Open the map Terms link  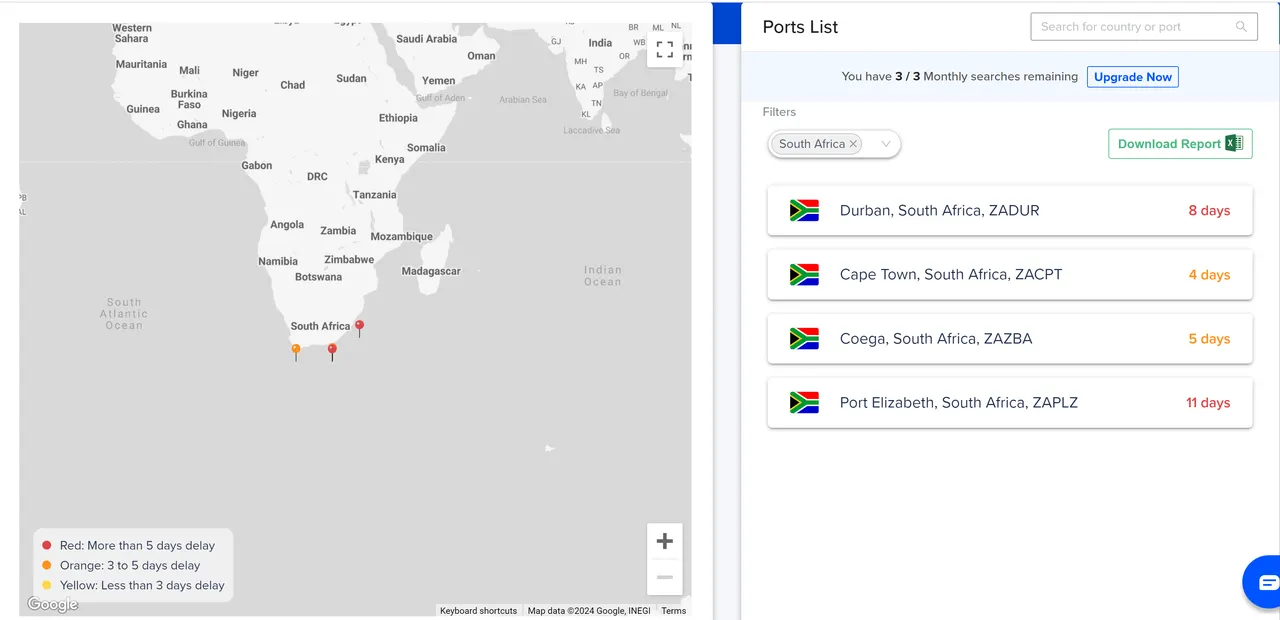(673, 611)
